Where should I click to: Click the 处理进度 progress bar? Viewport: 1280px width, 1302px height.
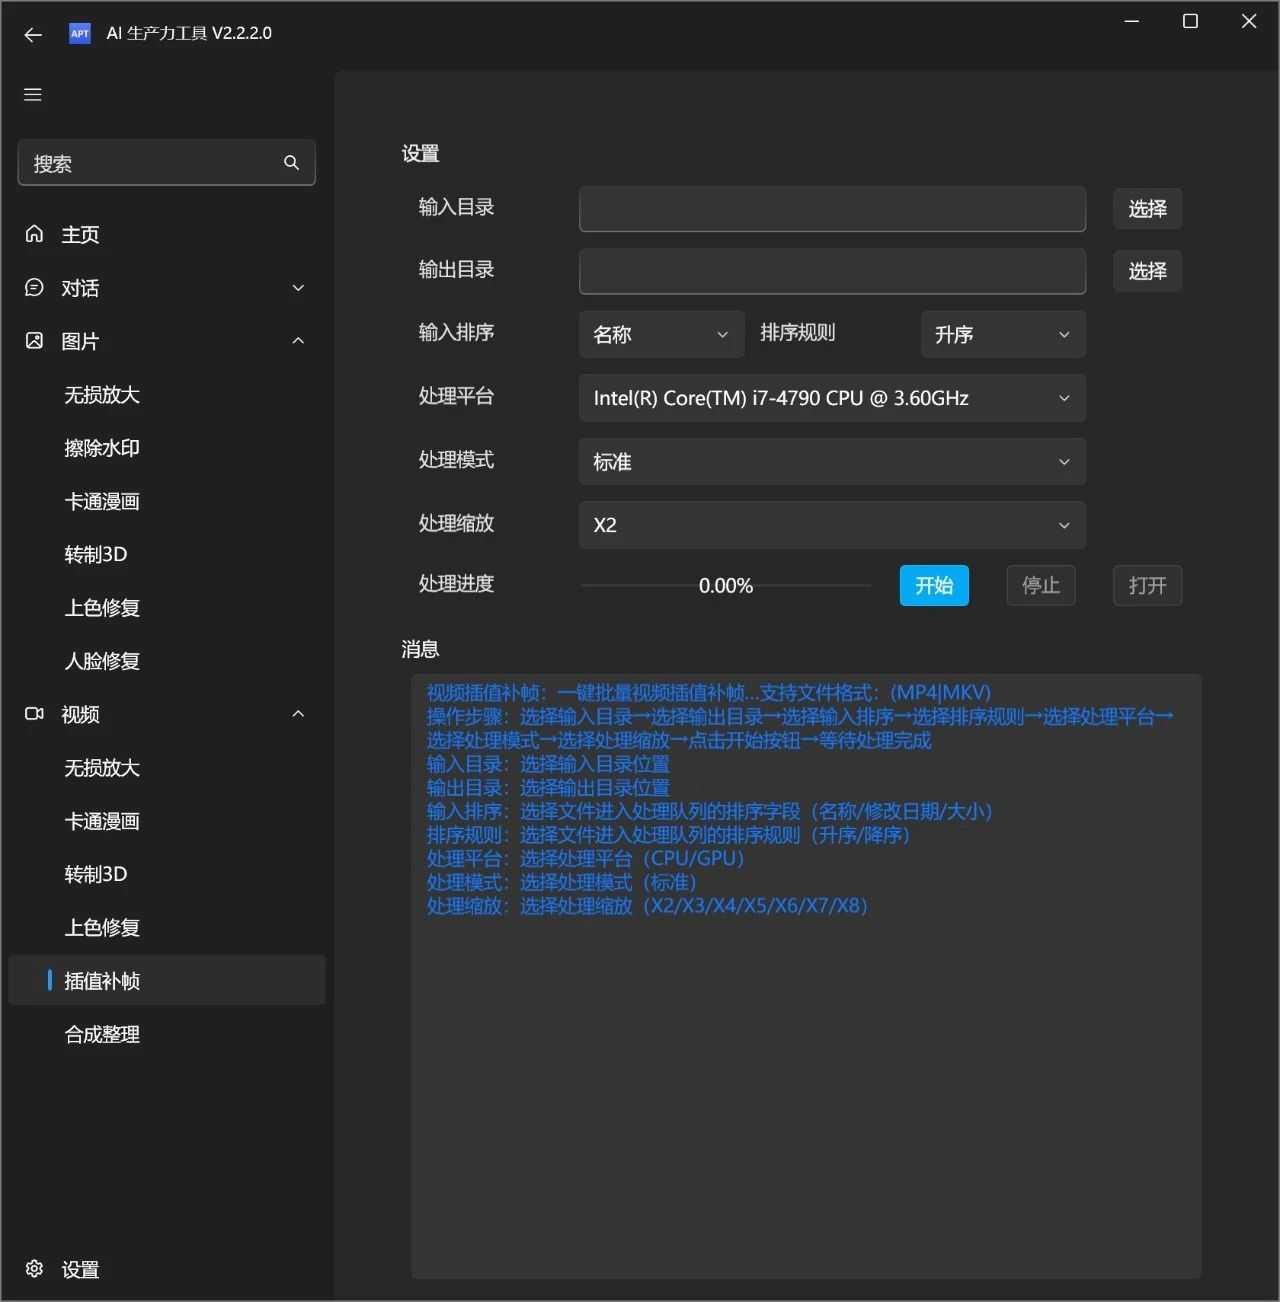(x=726, y=586)
